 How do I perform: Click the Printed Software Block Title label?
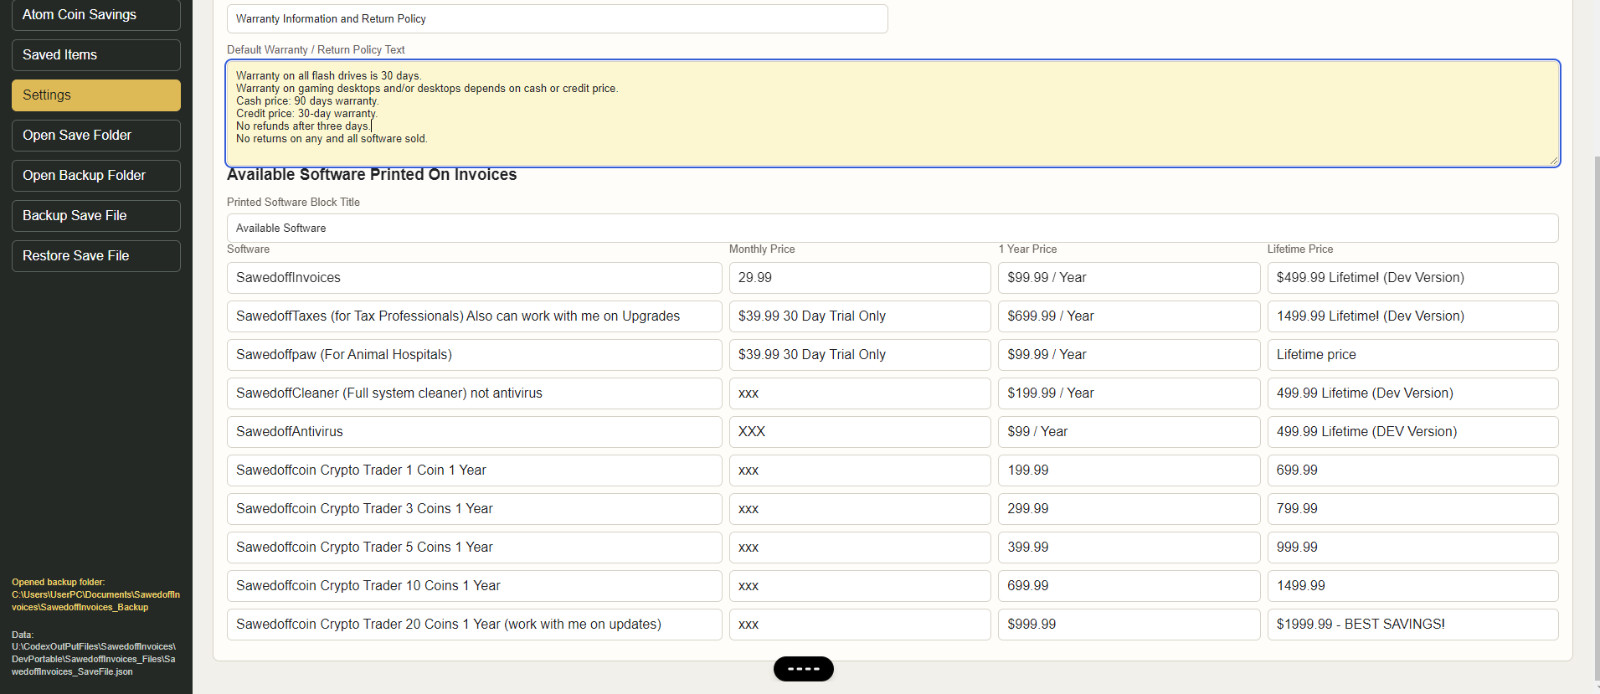coord(293,202)
